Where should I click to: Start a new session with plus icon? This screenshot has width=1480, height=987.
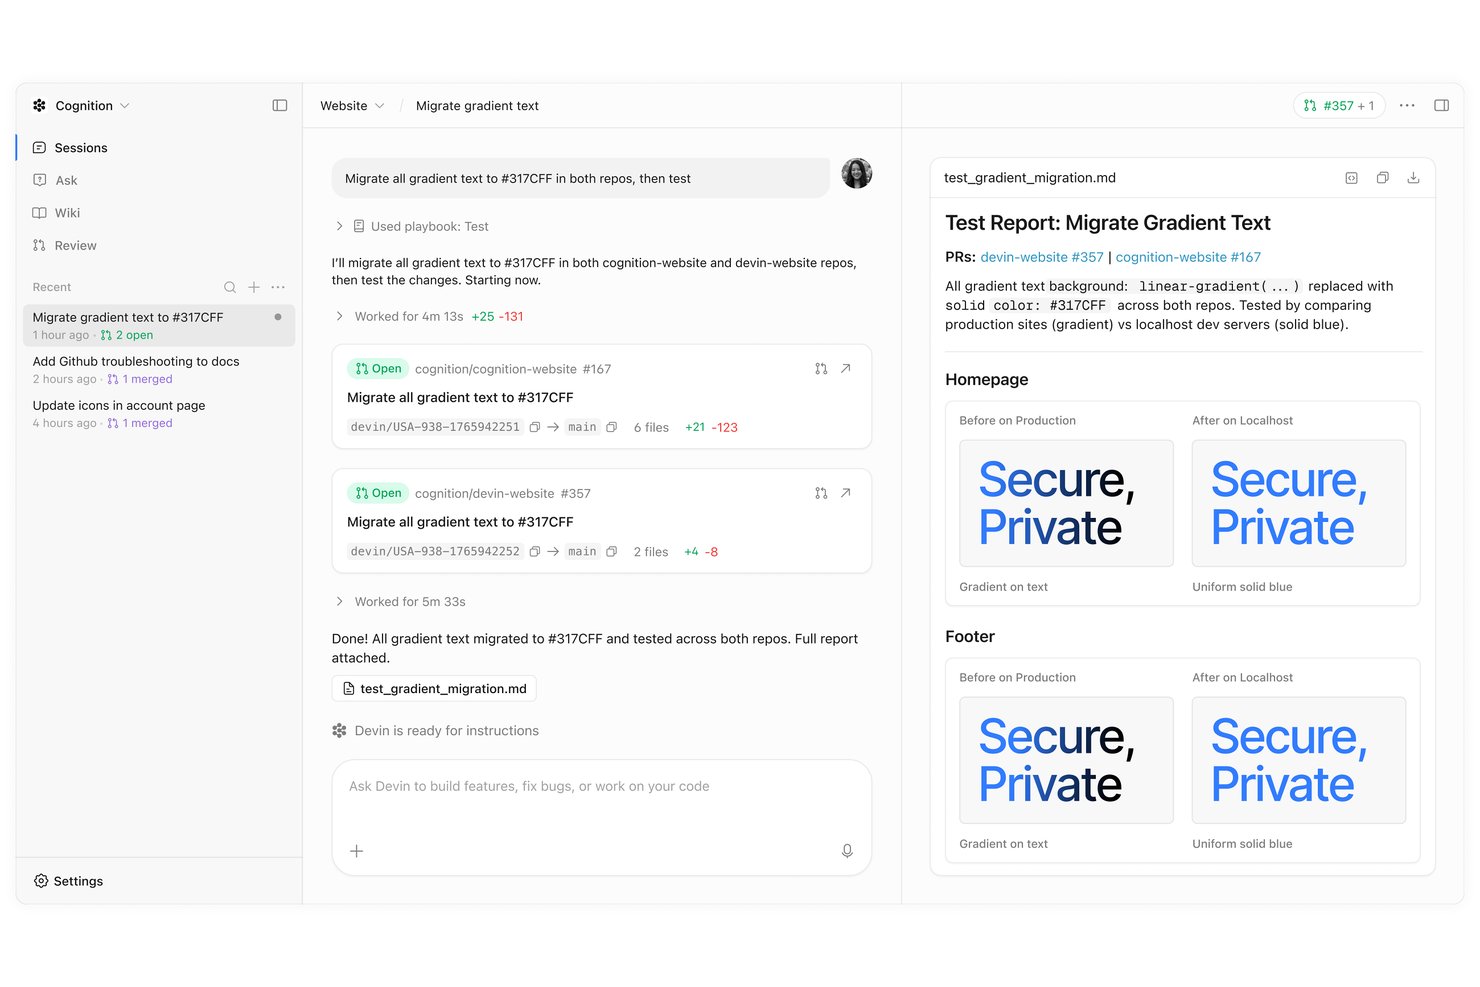254,287
